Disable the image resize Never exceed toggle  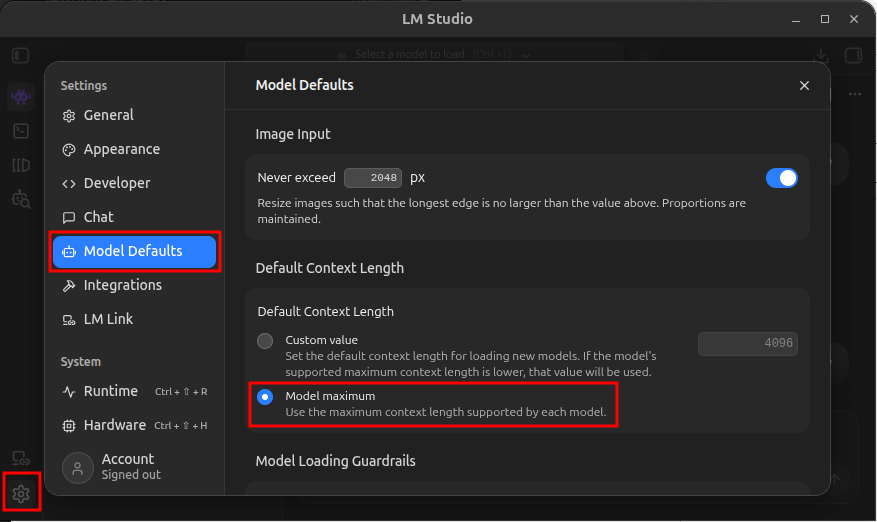coord(781,178)
